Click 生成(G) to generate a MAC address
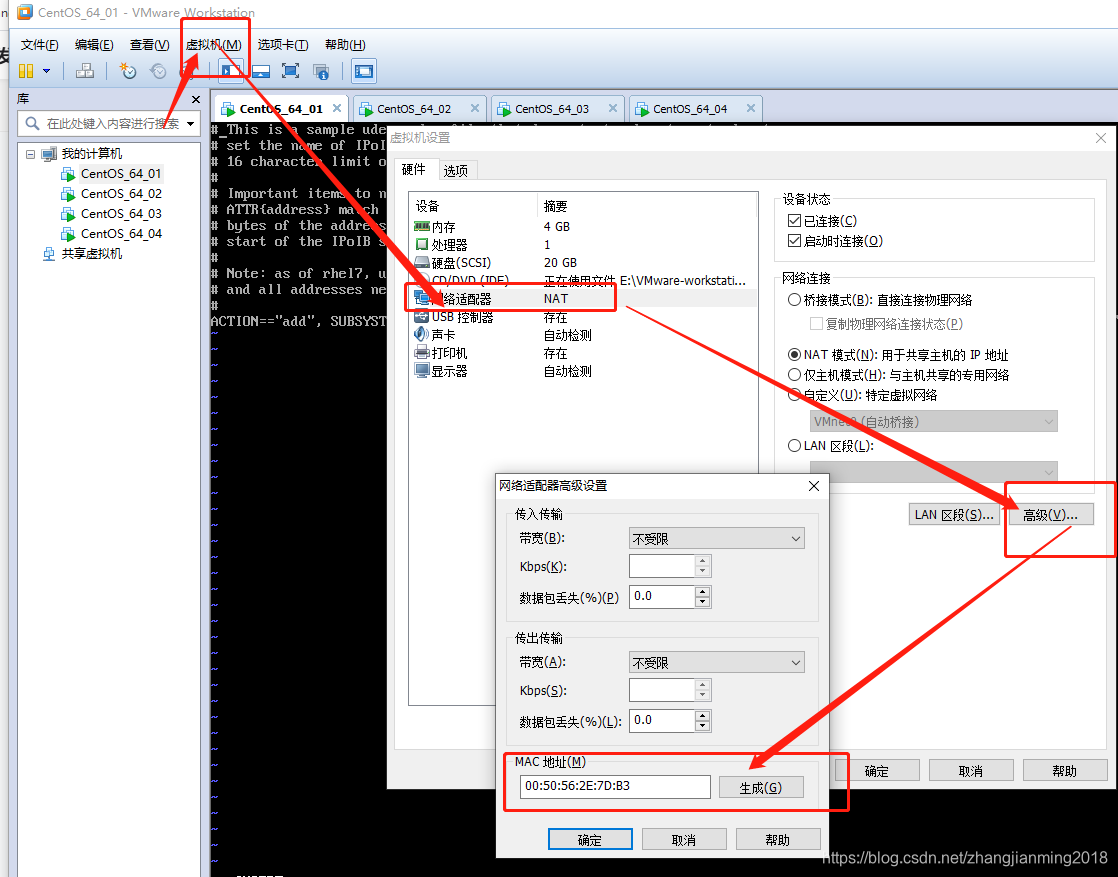Image resolution: width=1118 pixels, height=877 pixels. click(x=761, y=788)
